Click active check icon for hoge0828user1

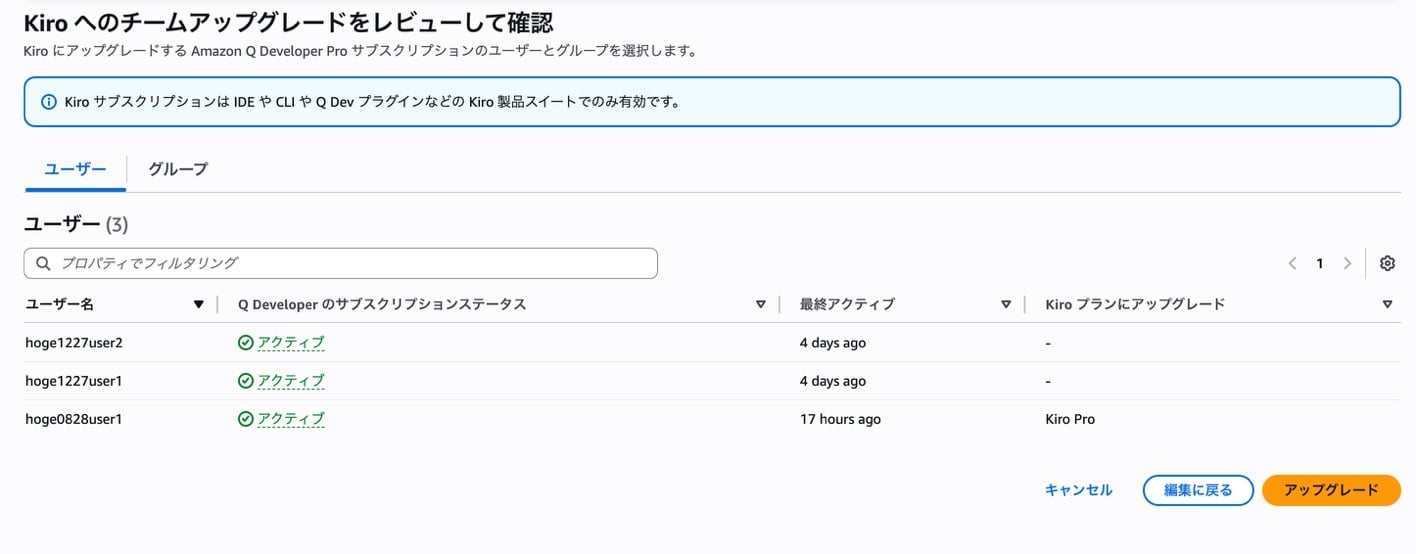coord(245,419)
